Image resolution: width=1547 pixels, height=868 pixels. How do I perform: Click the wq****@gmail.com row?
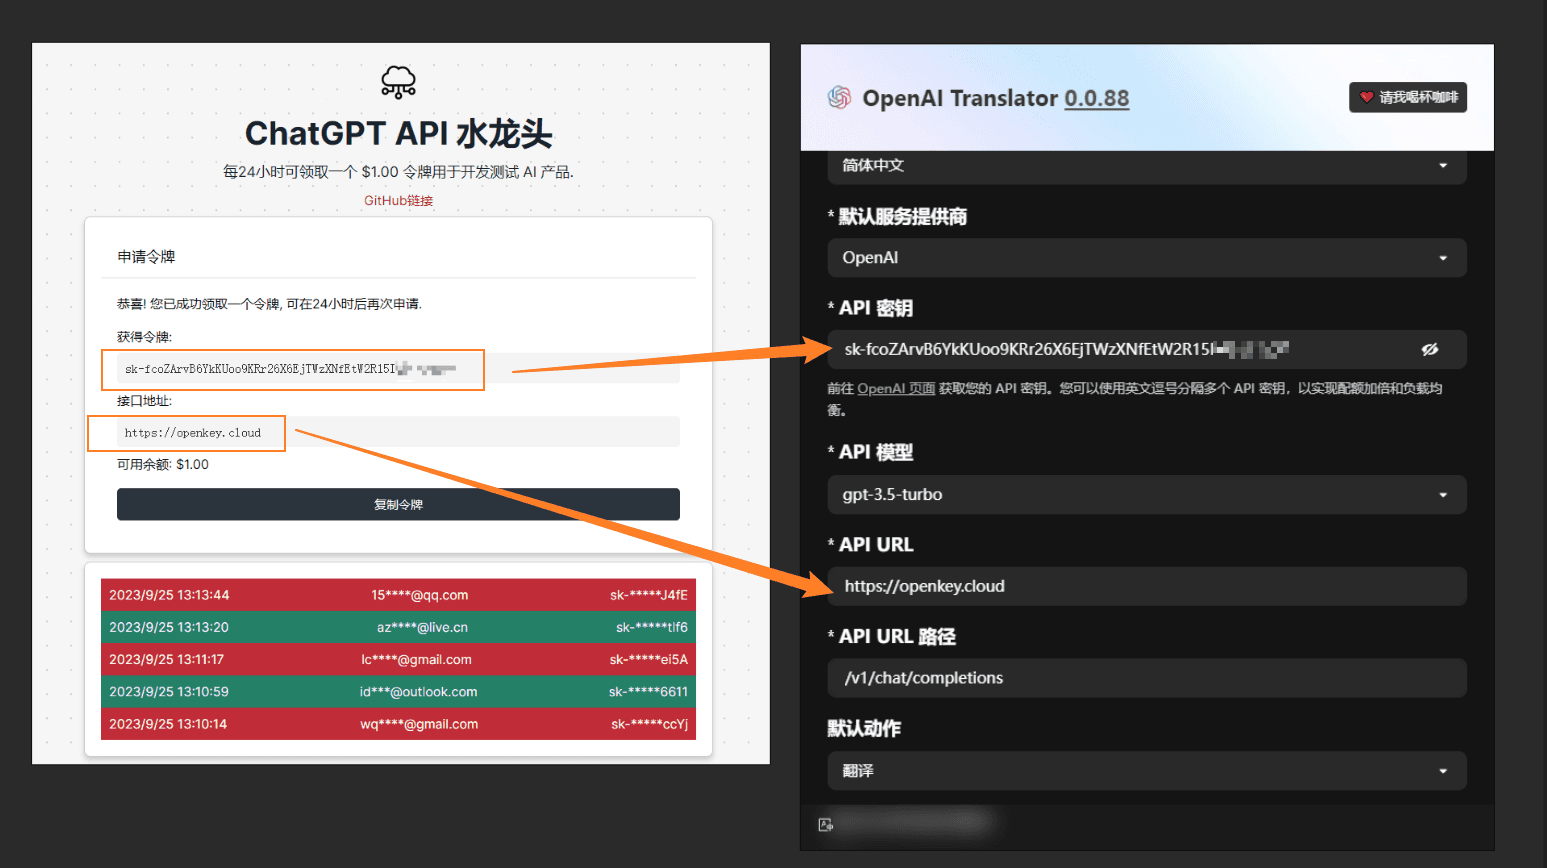[398, 724]
